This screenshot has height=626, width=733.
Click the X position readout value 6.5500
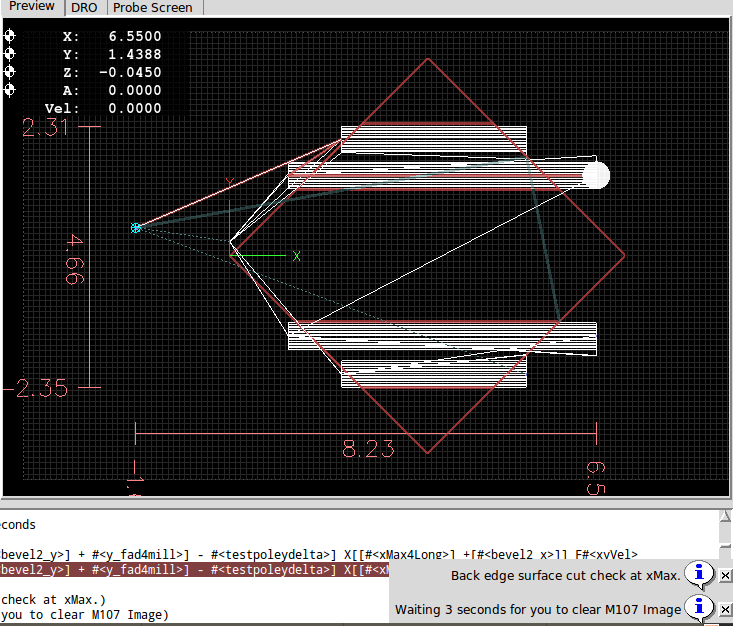coord(134,36)
